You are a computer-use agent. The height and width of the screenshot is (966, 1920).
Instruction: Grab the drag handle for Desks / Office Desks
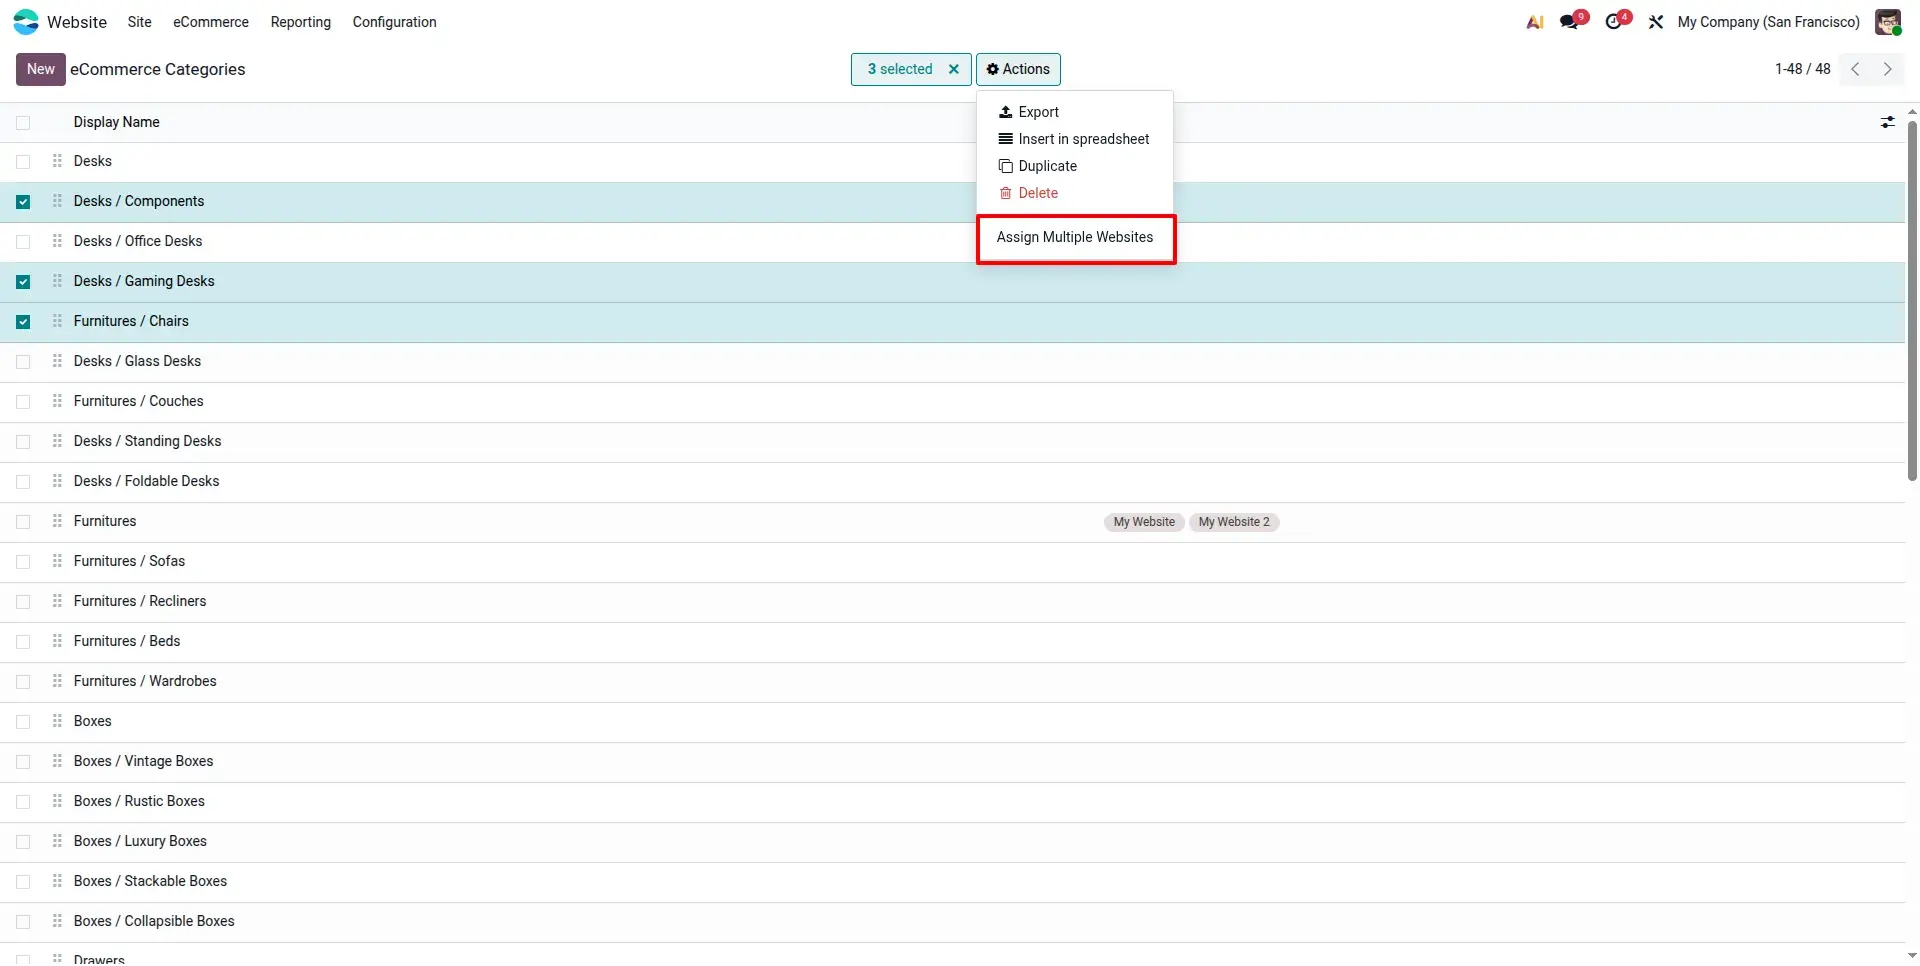point(57,241)
